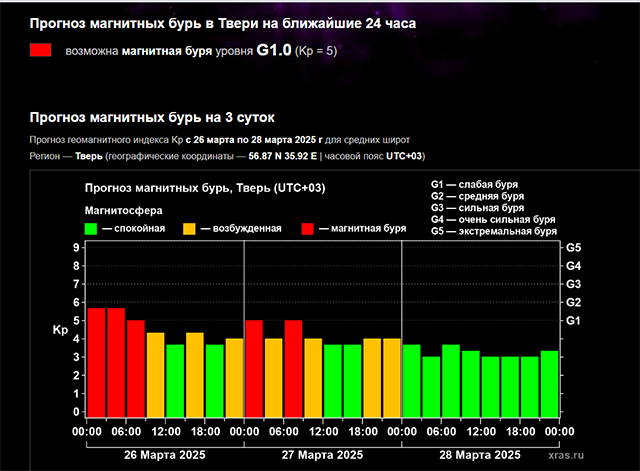Viewport: 640px width, 471px height.
Task: Click the 'Магнитосфера' legend heading
Action: point(123,211)
